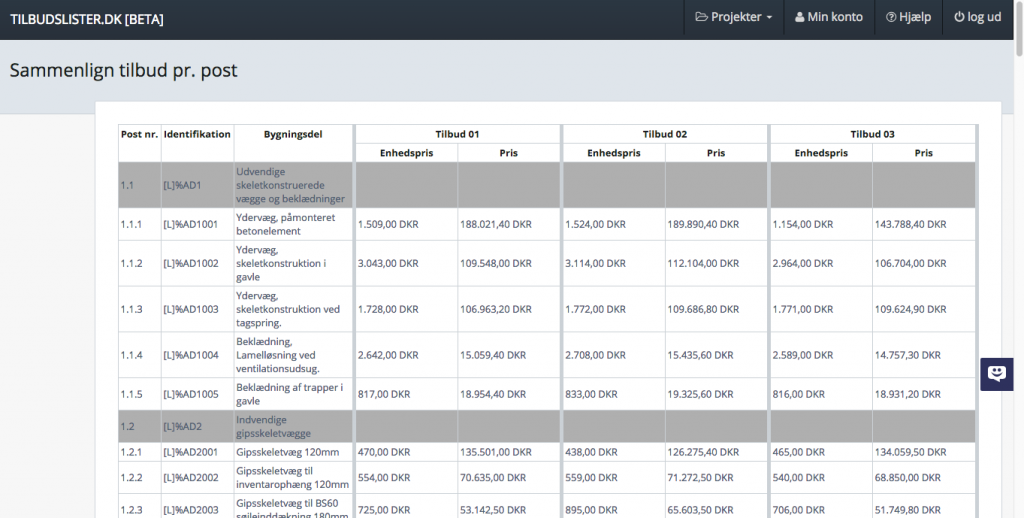Select identifier [L]%AD1004
1024x518 pixels.
click(x=191, y=355)
